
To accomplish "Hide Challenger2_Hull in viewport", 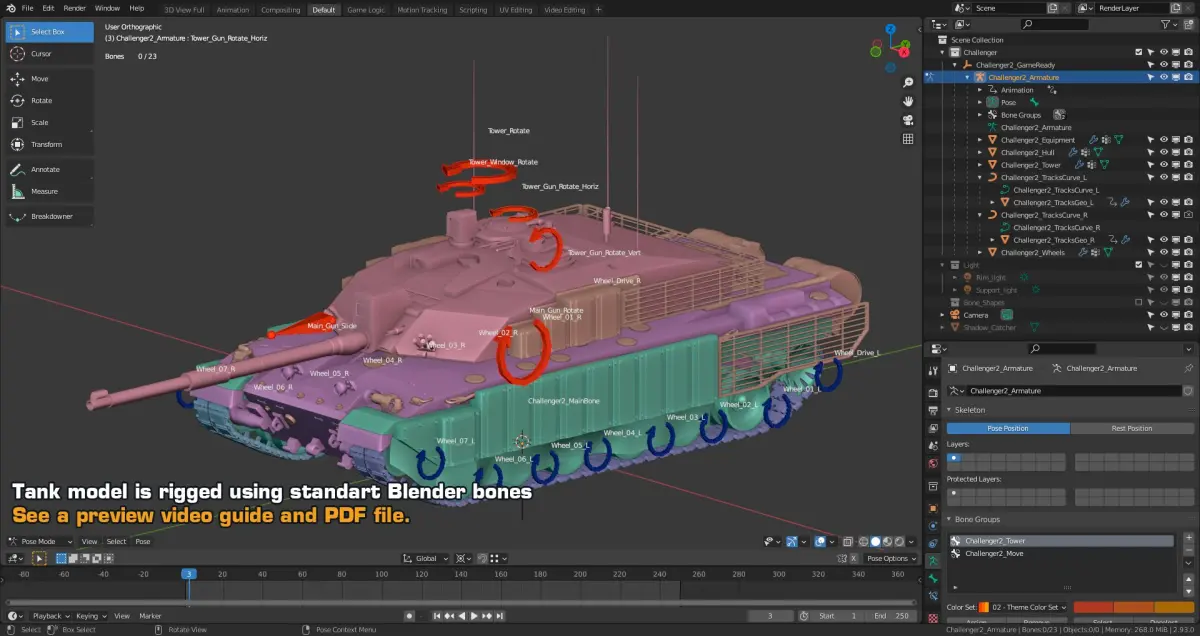I will click(x=1164, y=153).
